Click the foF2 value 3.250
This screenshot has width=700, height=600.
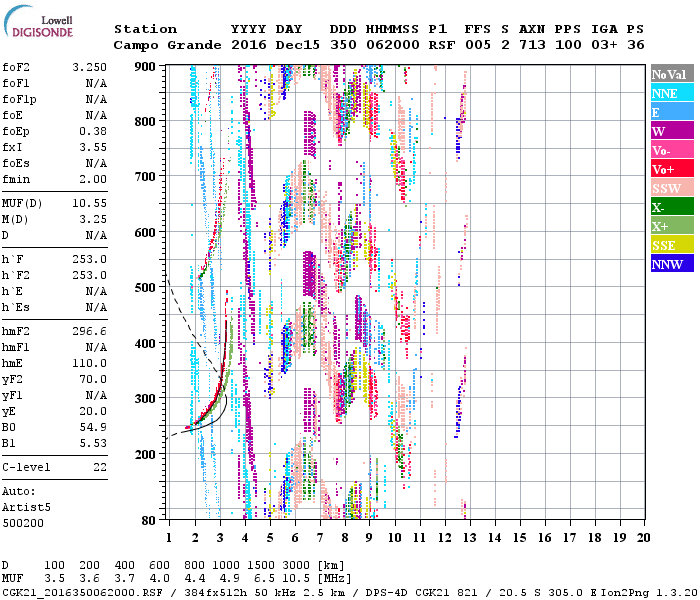coord(89,67)
